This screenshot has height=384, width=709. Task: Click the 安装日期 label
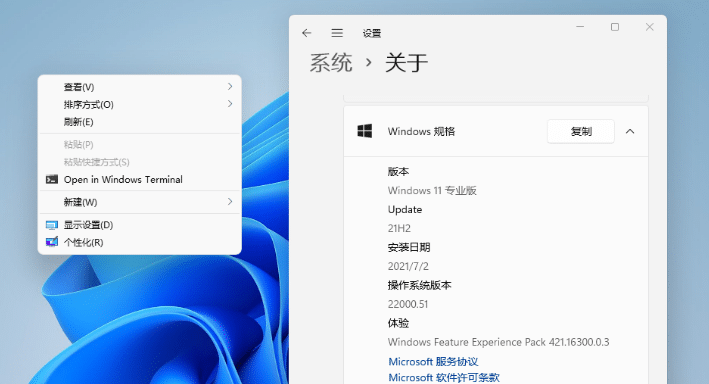click(x=409, y=247)
